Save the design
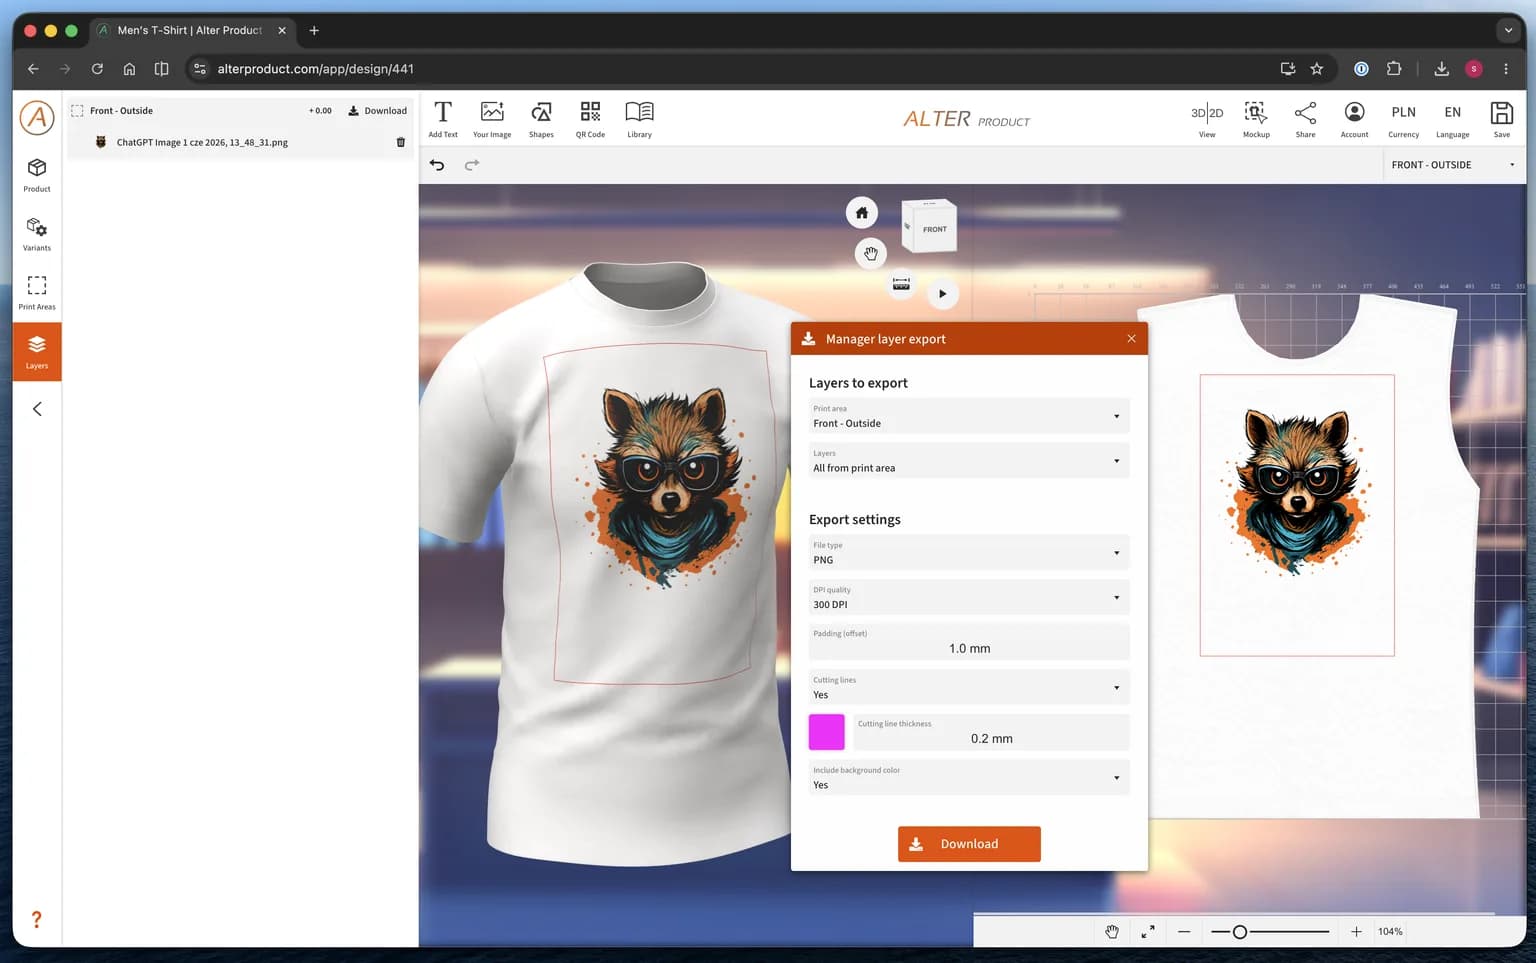This screenshot has height=963, width=1536. [x=1501, y=118]
